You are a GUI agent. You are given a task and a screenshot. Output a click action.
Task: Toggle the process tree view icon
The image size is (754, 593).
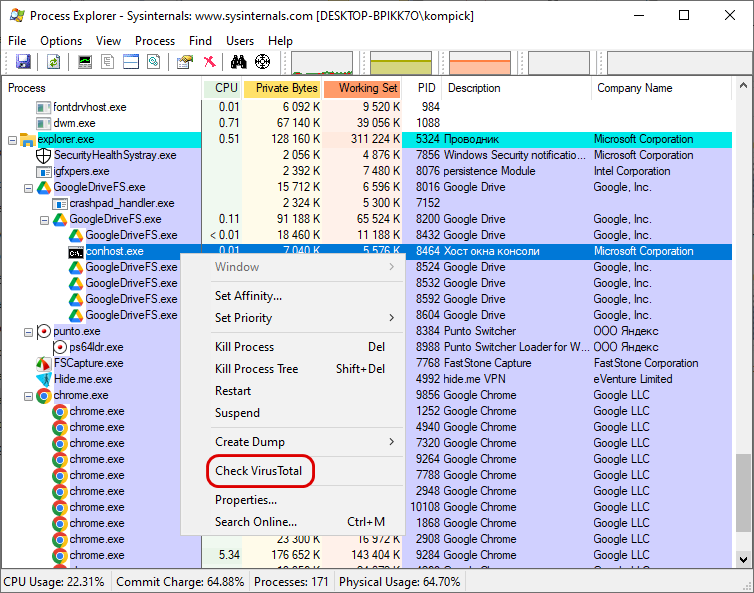pos(108,62)
